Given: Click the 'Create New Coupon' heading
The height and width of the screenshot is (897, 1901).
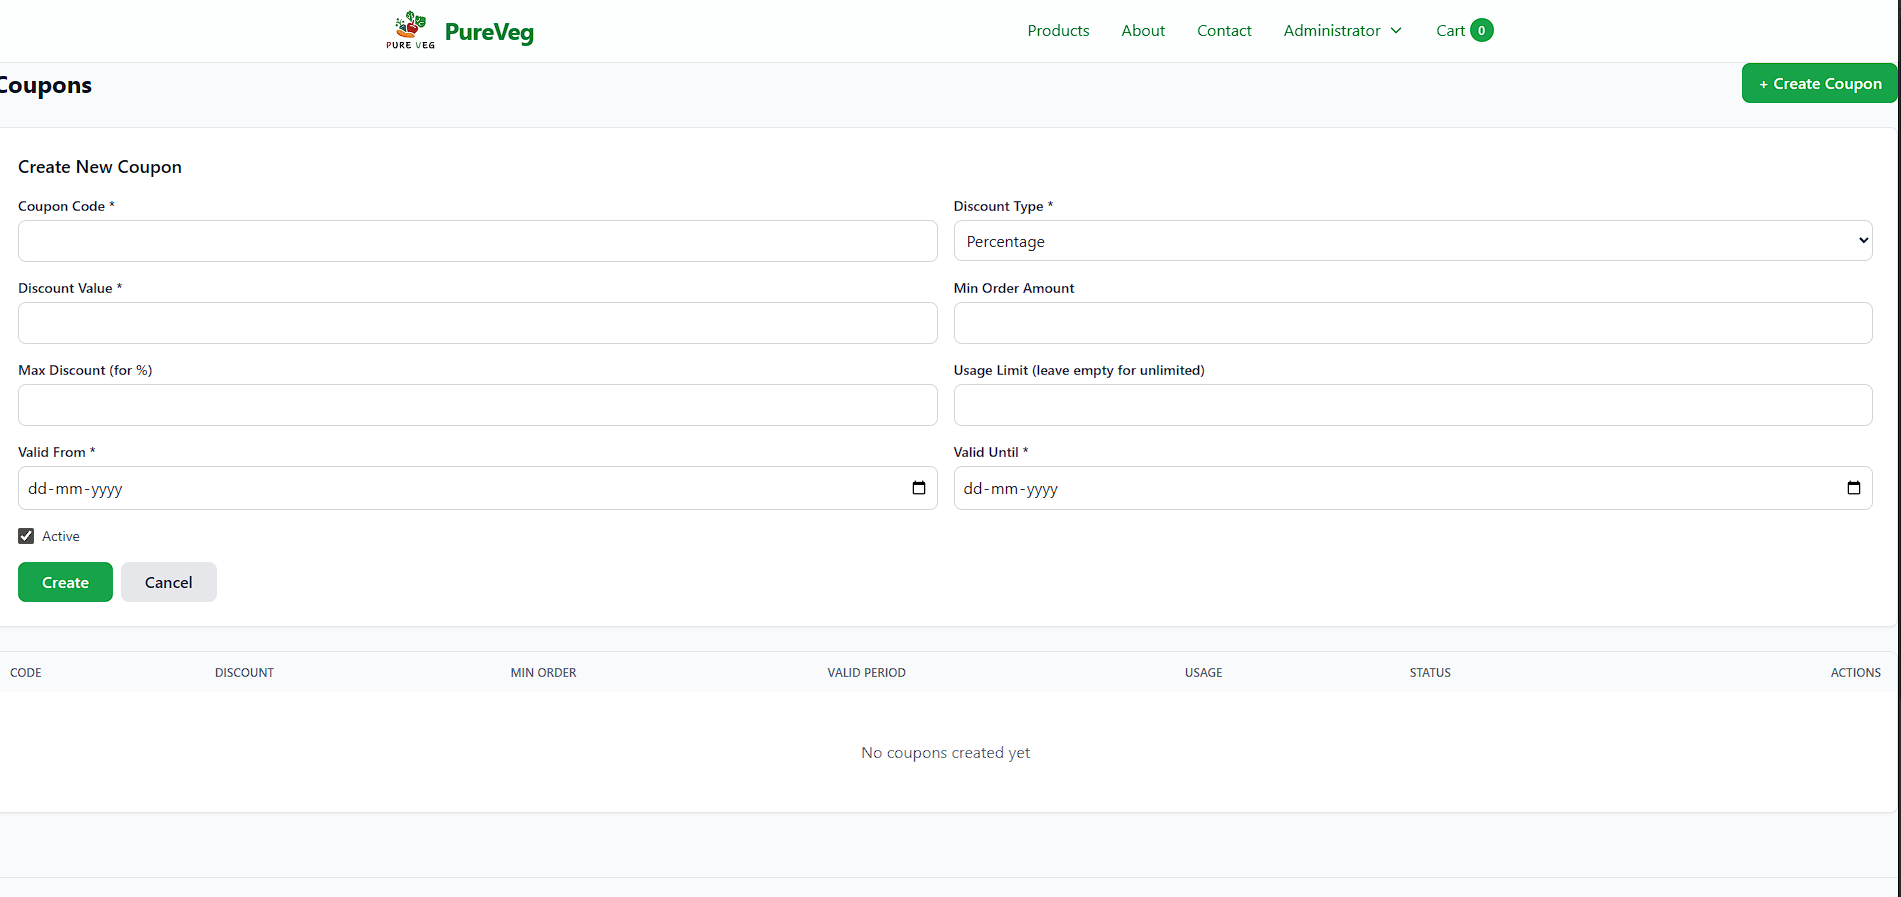Looking at the screenshot, I should pos(100,167).
